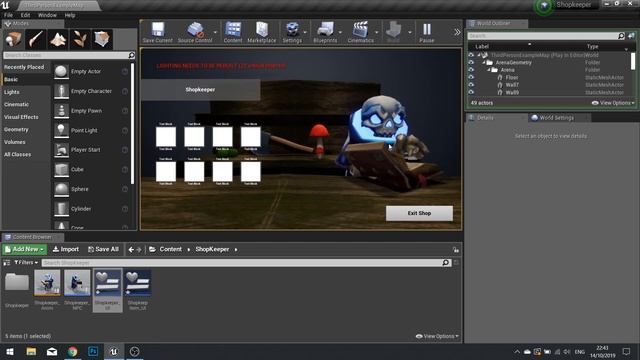Image resolution: width=640 pixels, height=360 pixels.
Task: Select the Content Browser tab
Action: coord(32,237)
